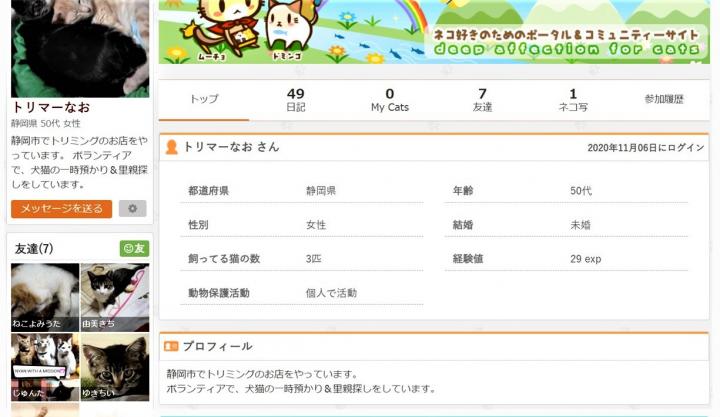The height and width of the screenshot is (417, 720).
Task: Click the deep affection for cats banner
Action: pos(434,31)
